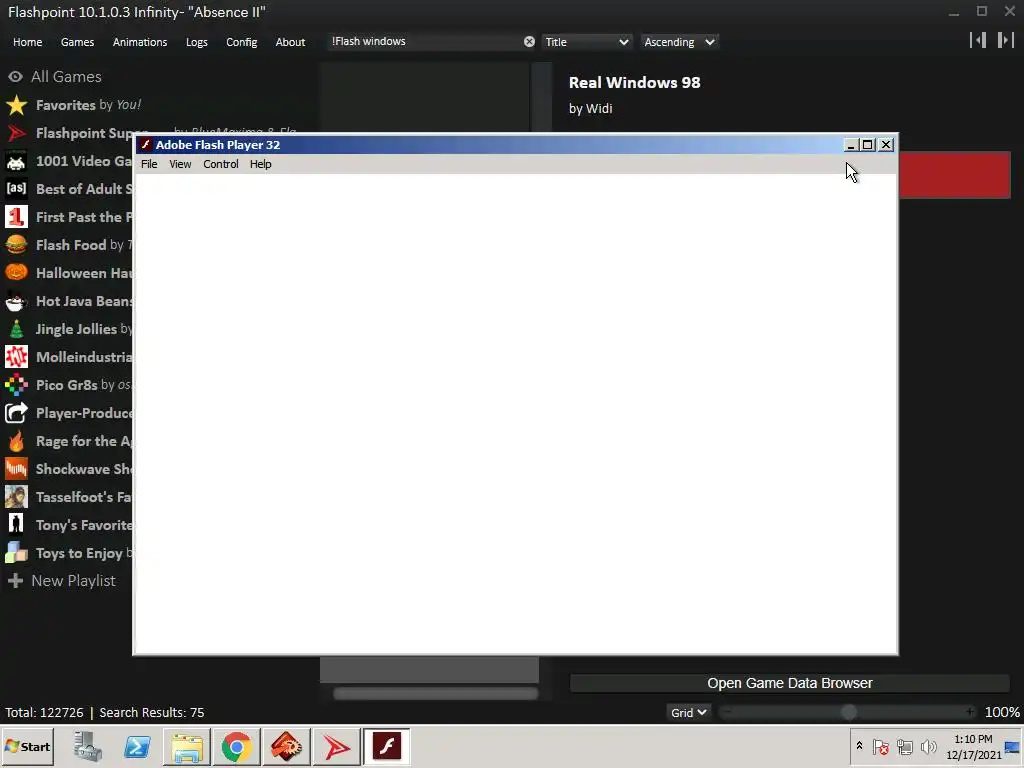Select Adobe Flash Player taskbar button
The image size is (1024, 768).
tap(386, 746)
